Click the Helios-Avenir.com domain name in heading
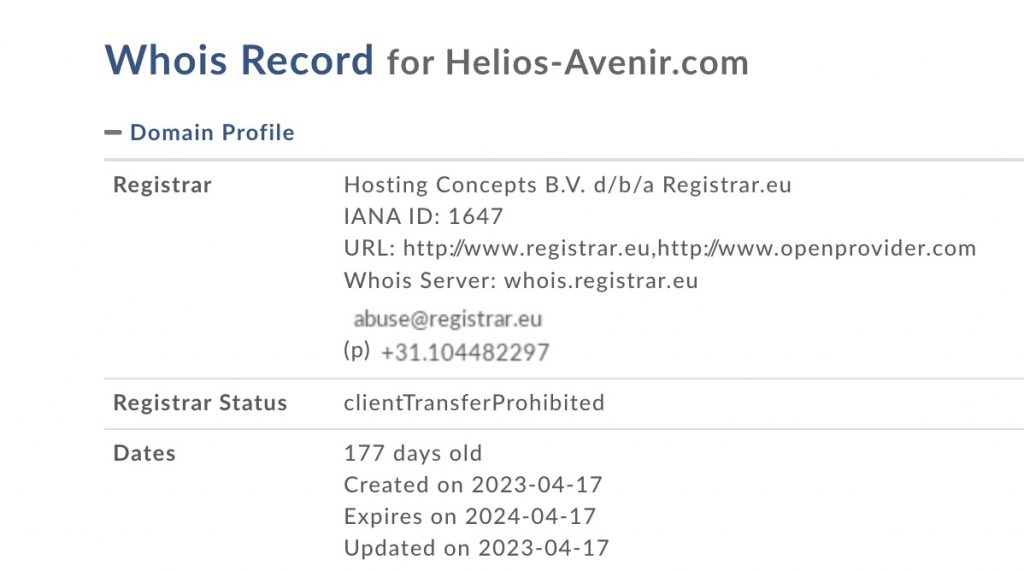The image size is (1024, 571). 597,63
